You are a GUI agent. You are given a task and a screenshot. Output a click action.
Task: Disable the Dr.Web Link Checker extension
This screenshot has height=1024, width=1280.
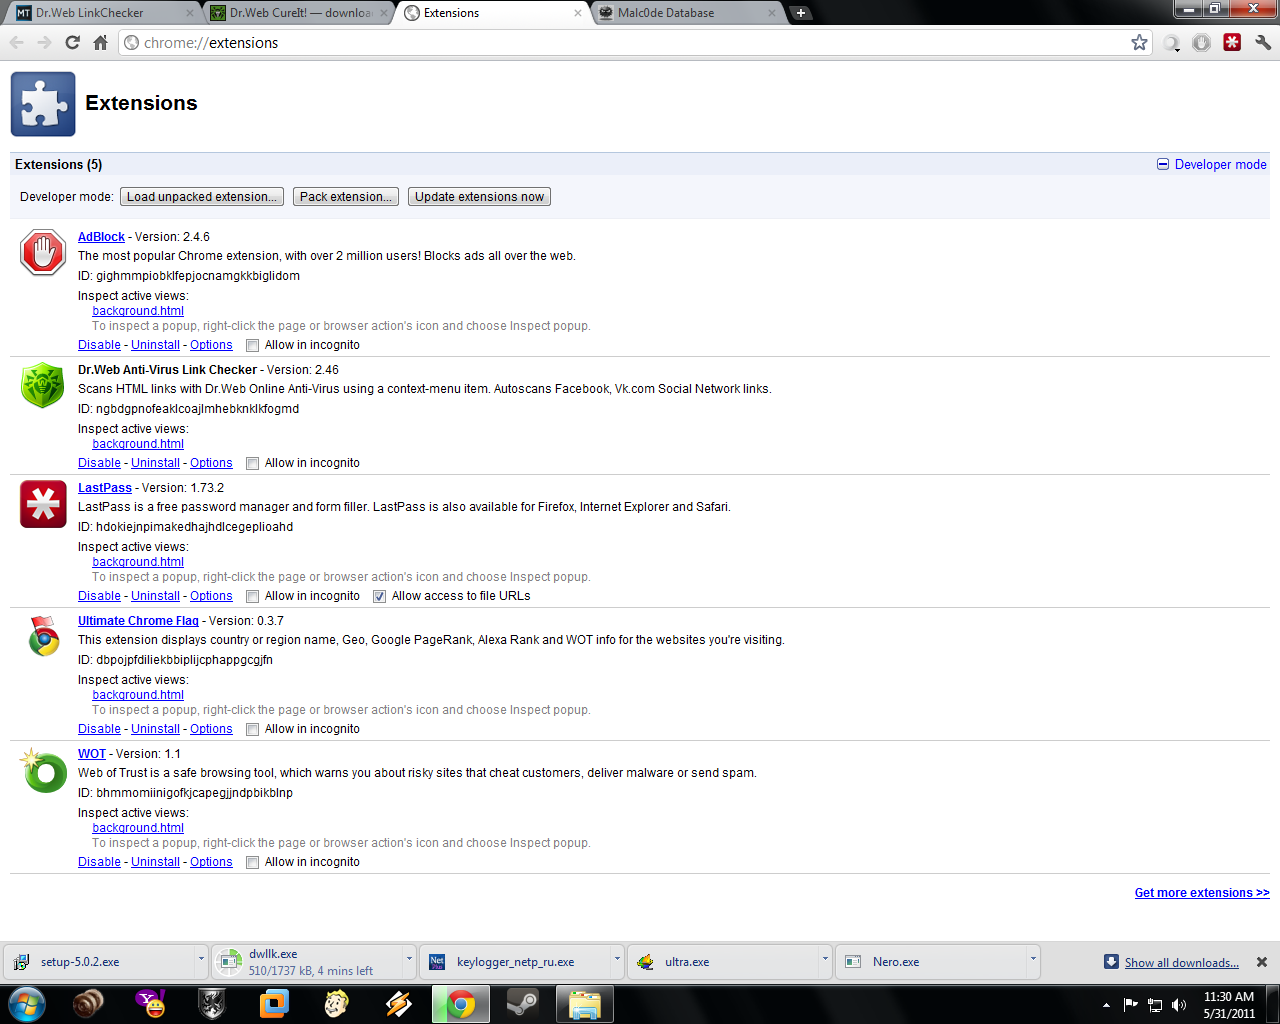[x=99, y=463]
